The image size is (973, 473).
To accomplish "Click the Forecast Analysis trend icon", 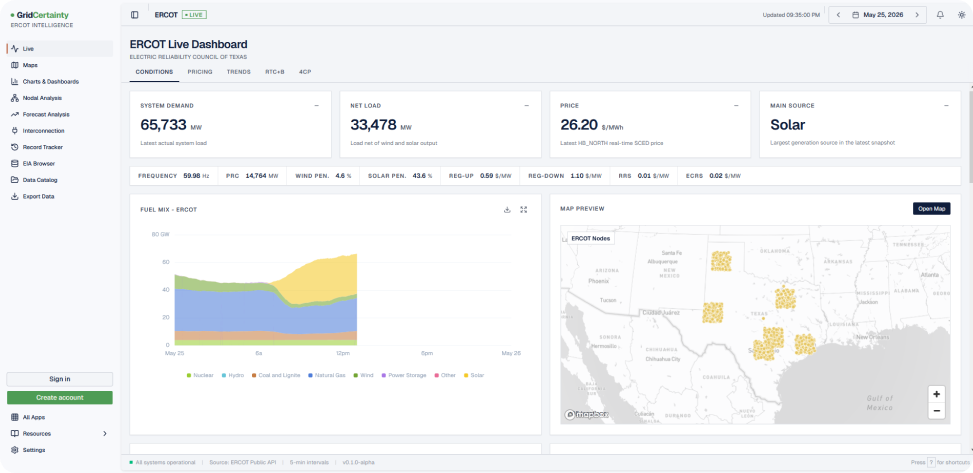I will point(15,114).
